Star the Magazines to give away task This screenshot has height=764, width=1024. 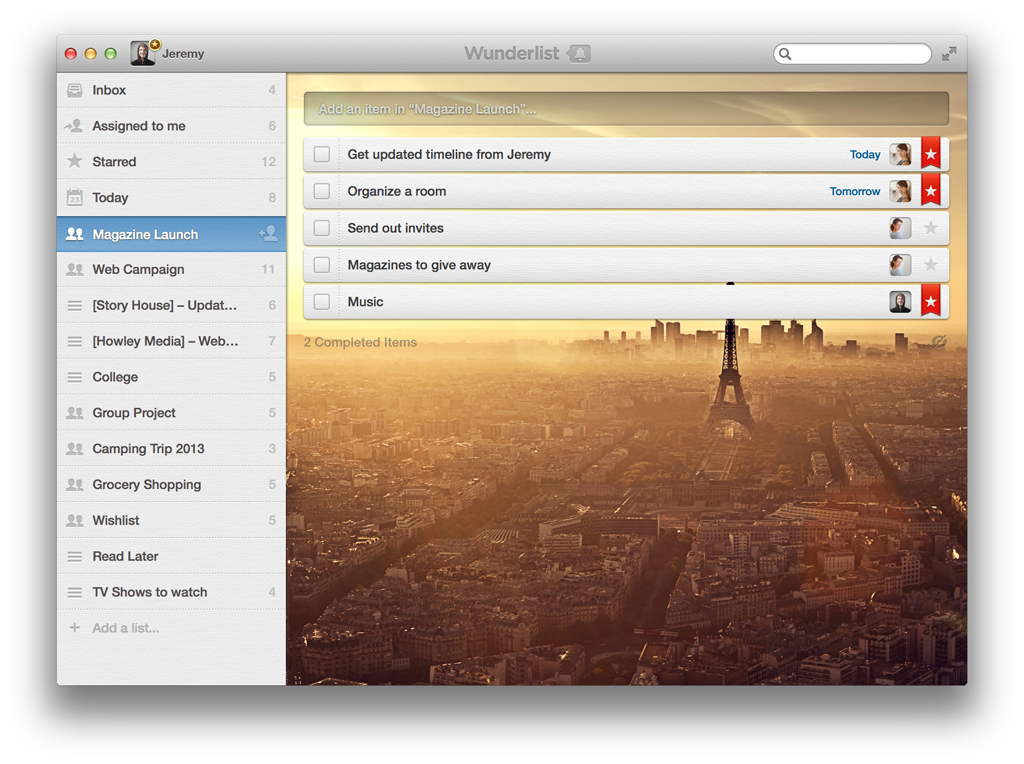[x=930, y=265]
